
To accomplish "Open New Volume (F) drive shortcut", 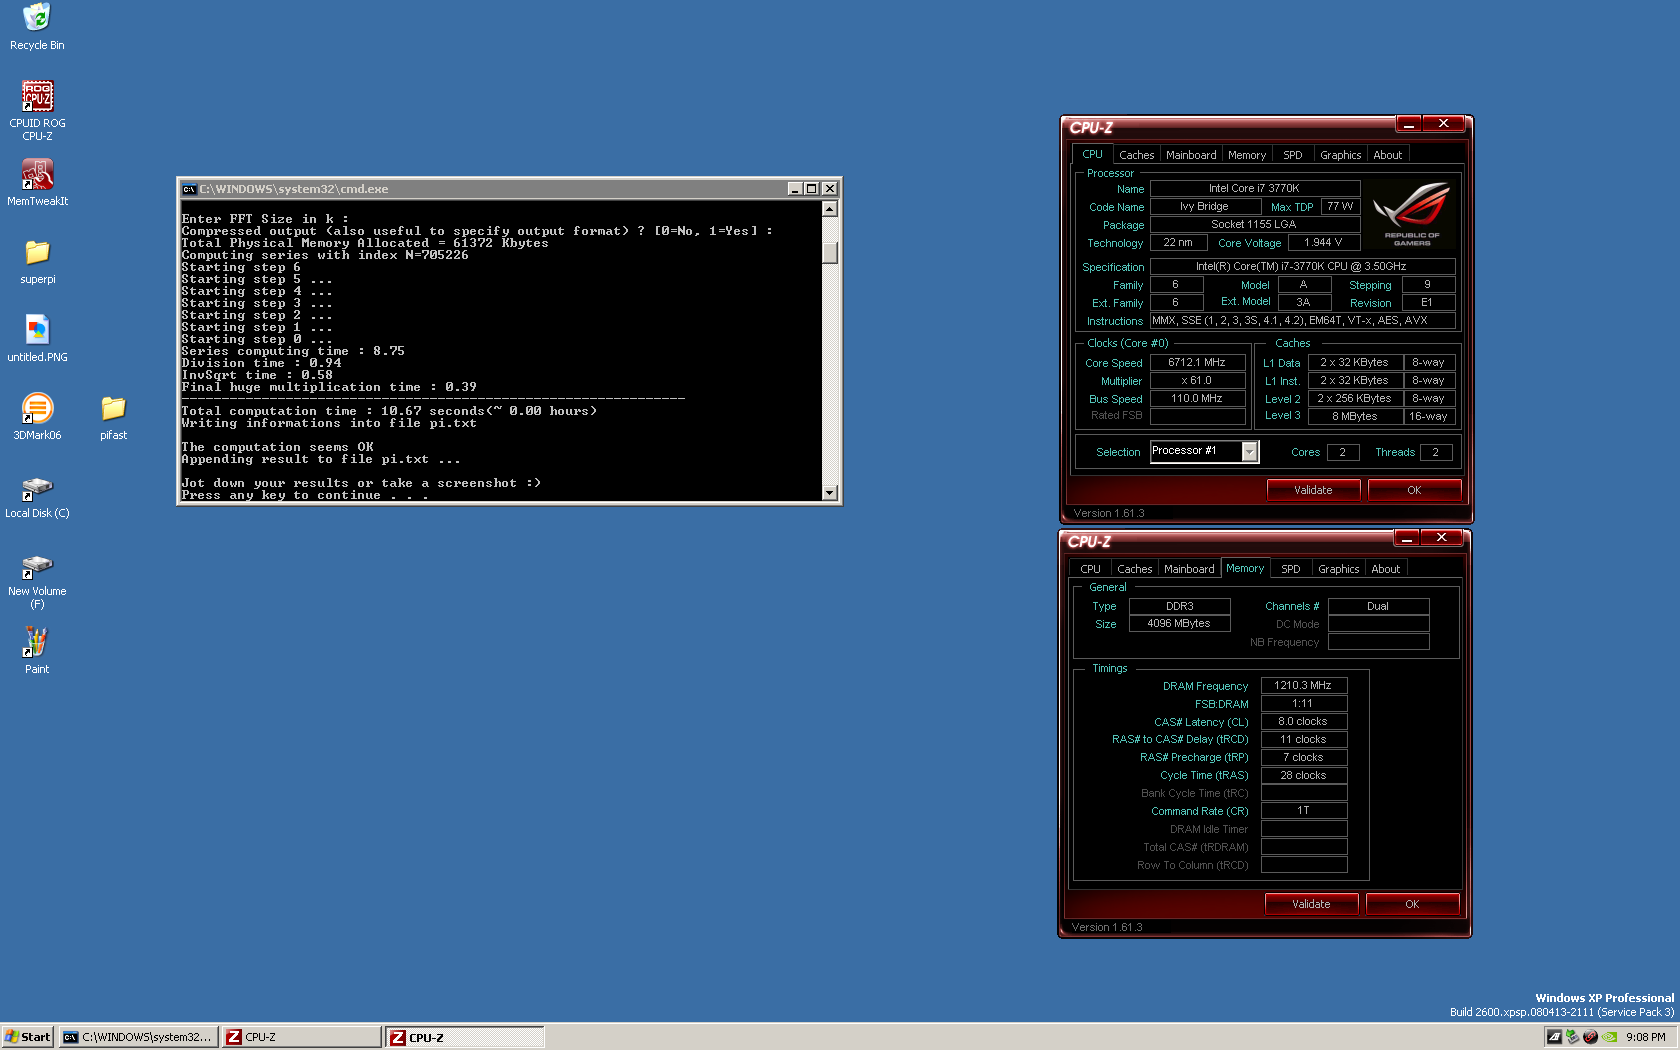I will coord(37,581).
